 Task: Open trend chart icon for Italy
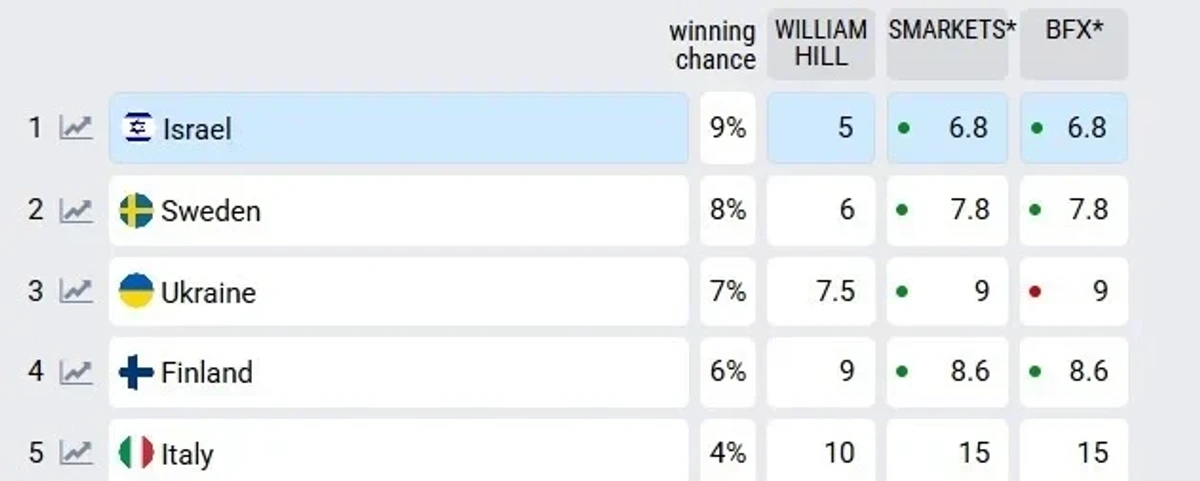[76, 453]
